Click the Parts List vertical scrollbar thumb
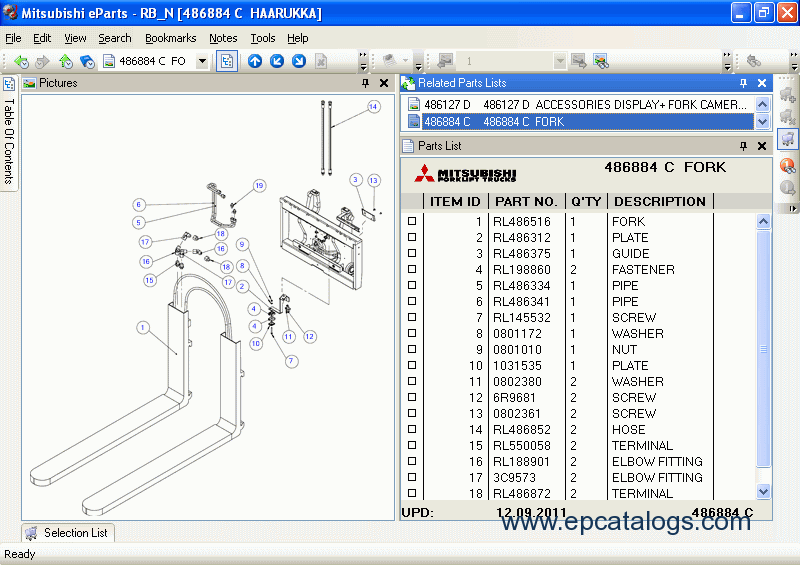Screen dimensions: 800x565 [x=763, y=349]
